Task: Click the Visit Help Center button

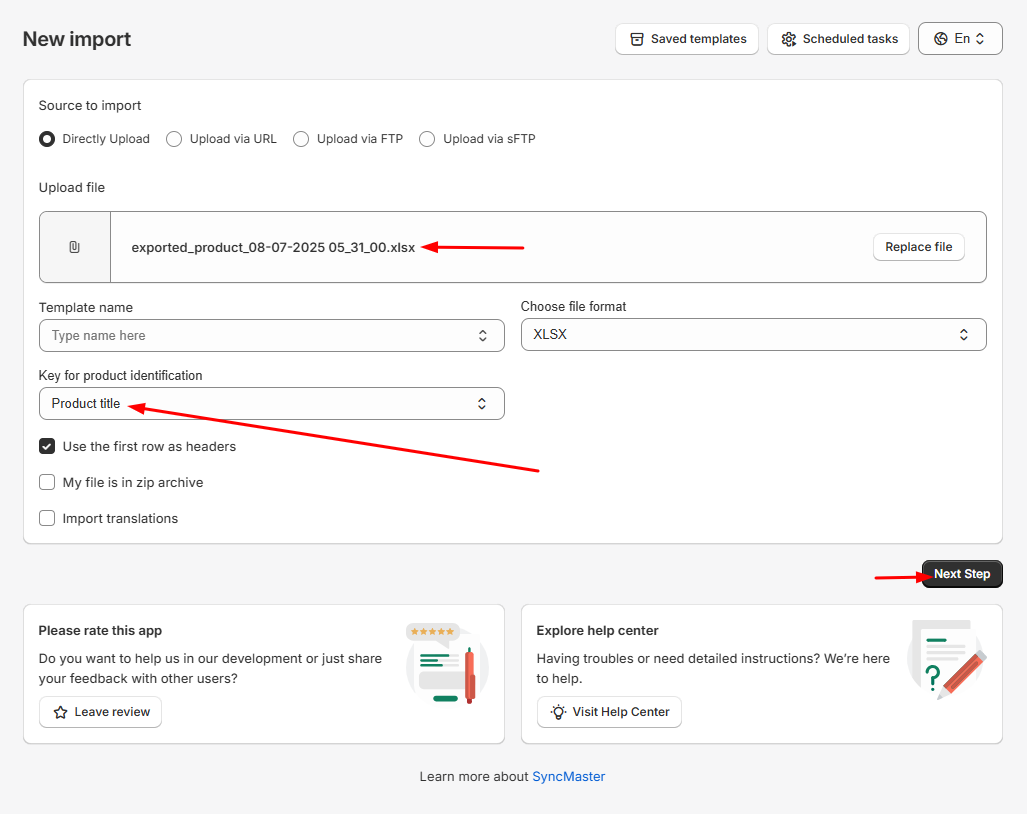Action: tap(609, 712)
